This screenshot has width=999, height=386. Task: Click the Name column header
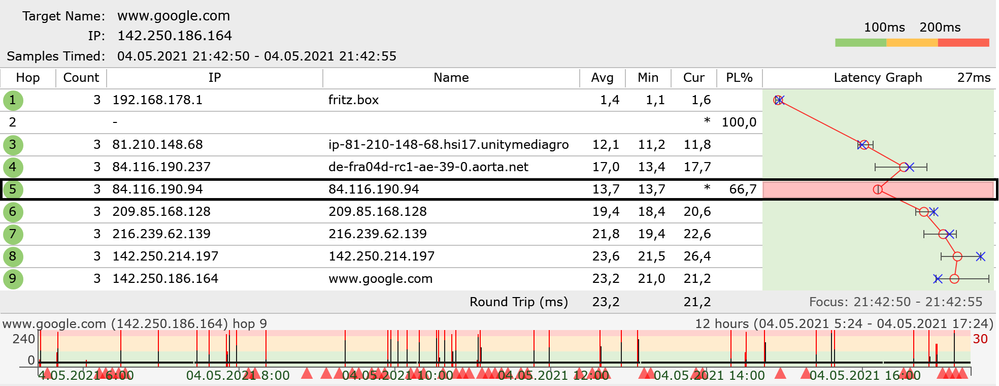[x=451, y=78]
